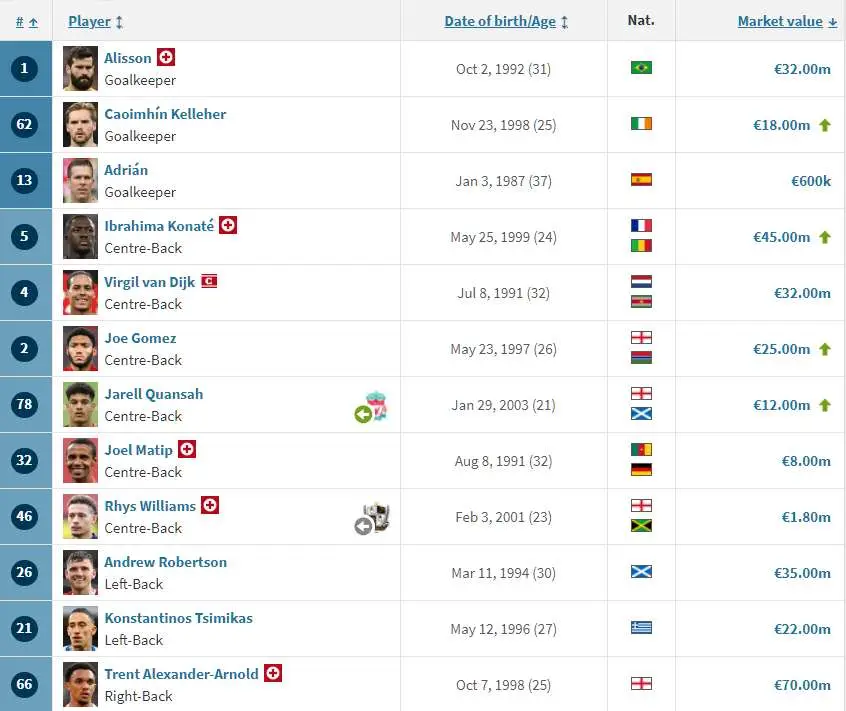Click Joe Gomez's player photo thumbnail
Screen dimensions: 846x711
click(80, 348)
